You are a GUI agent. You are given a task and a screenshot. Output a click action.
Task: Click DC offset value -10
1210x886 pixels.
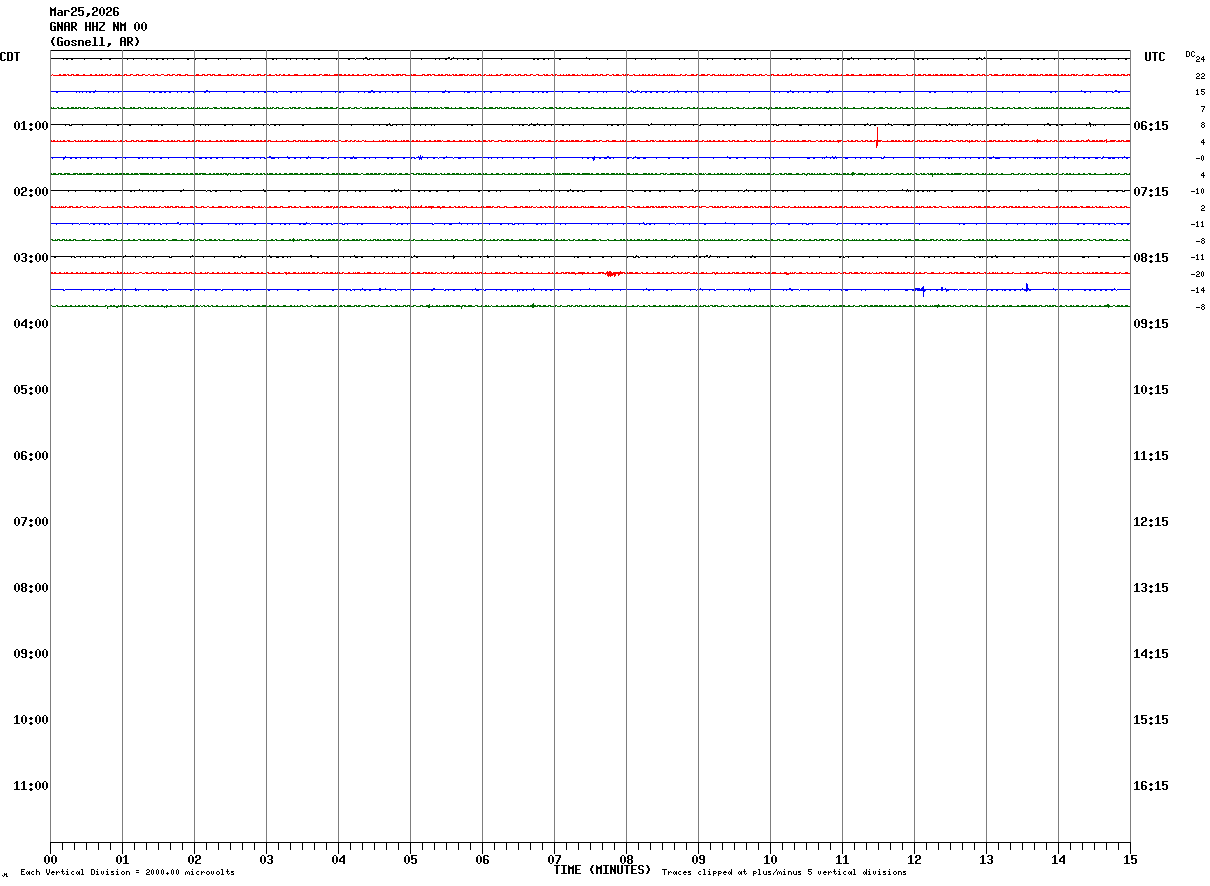1197,191
